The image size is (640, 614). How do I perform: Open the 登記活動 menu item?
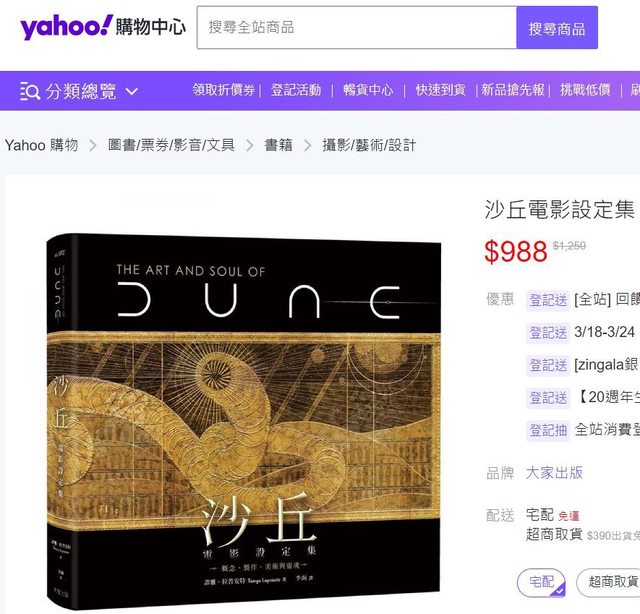(296, 90)
